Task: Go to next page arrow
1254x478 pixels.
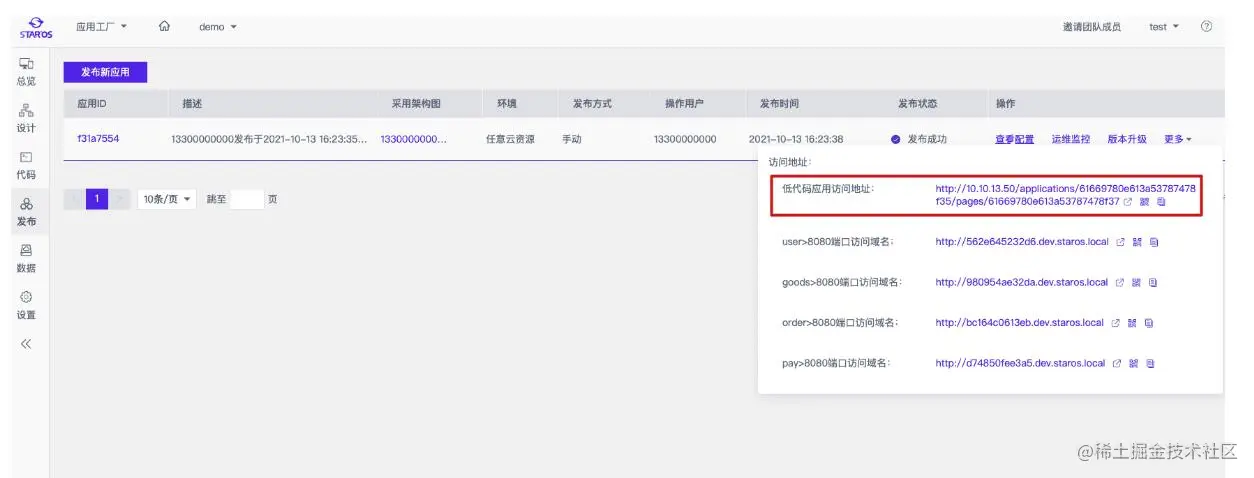Action: (120, 199)
